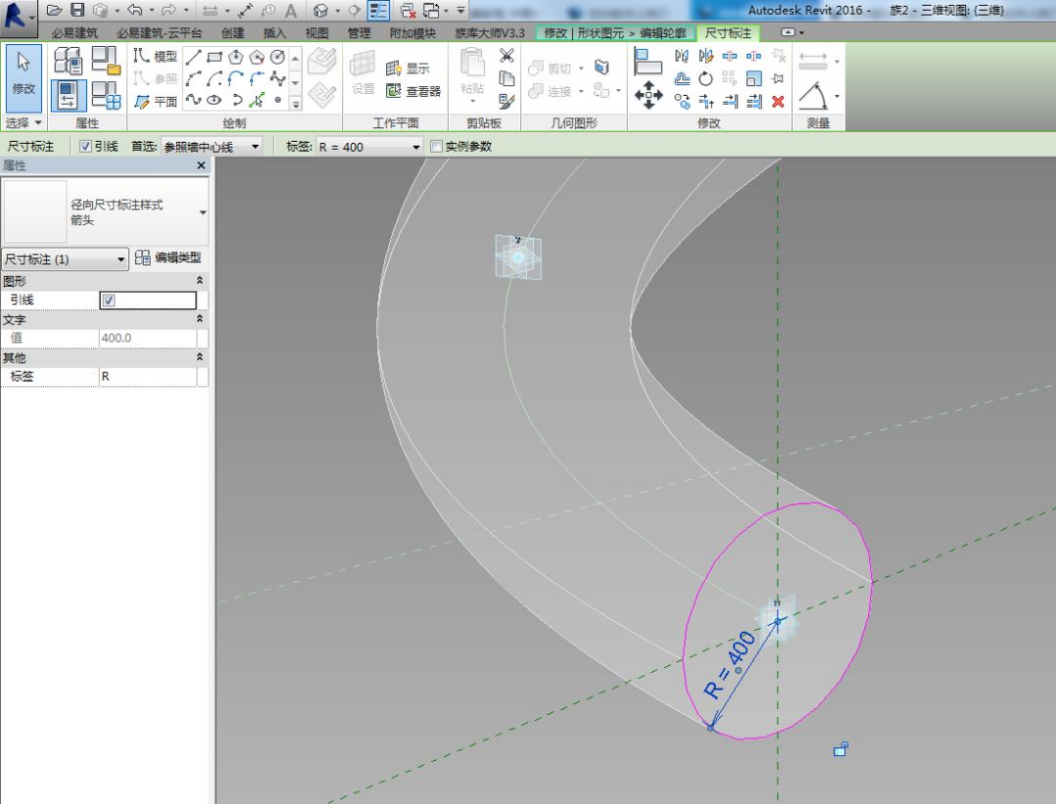Screen dimensions: 1056x804
Task: Expand the 尺寸标注 (1) filter dropdown
Action: (x=121, y=259)
